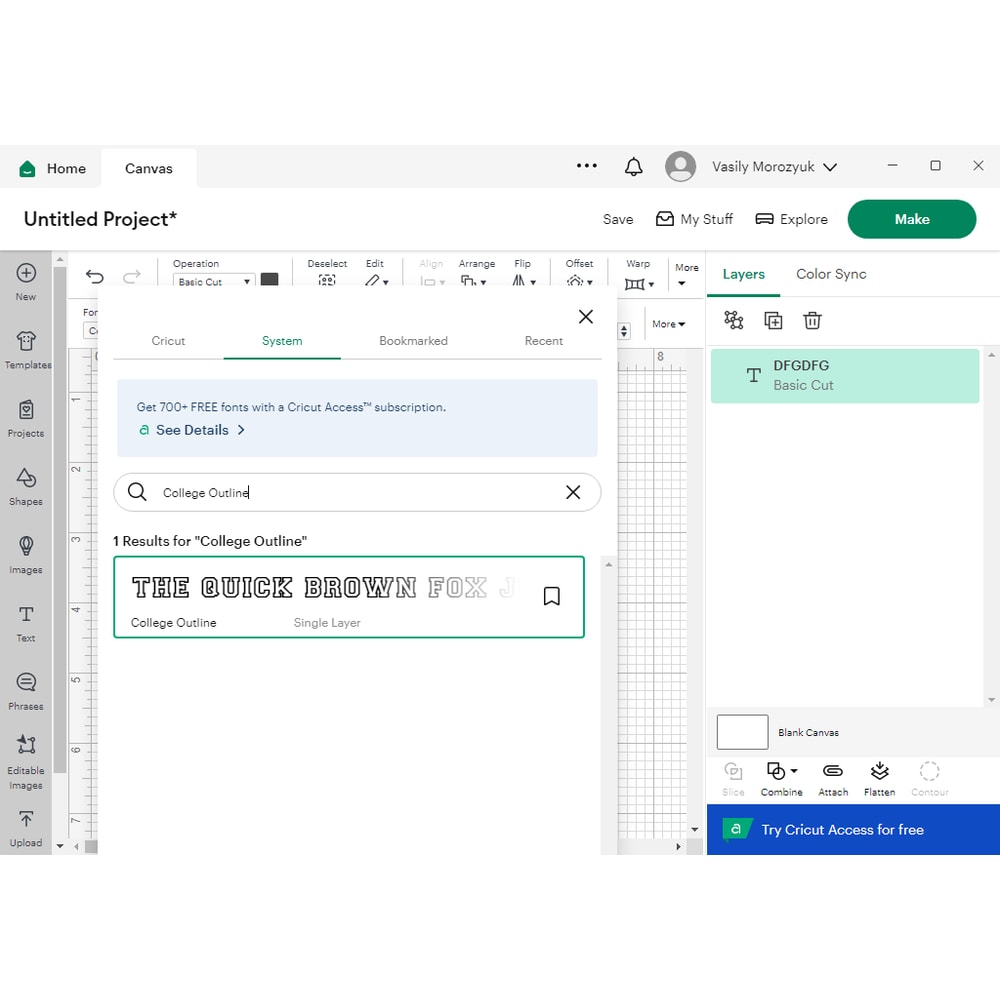This screenshot has height=1000, width=1000.
Task: Click the notifications bell icon
Action: [x=633, y=167]
